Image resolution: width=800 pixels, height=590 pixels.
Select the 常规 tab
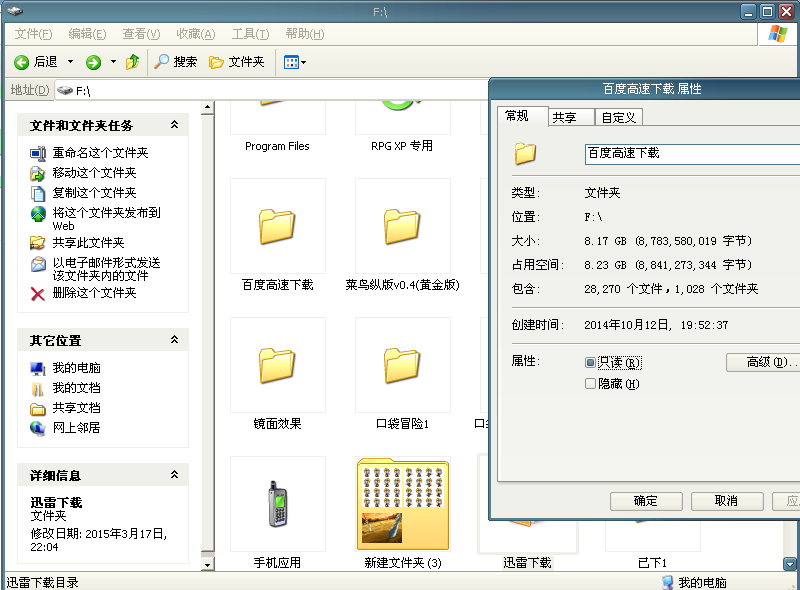click(x=522, y=116)
